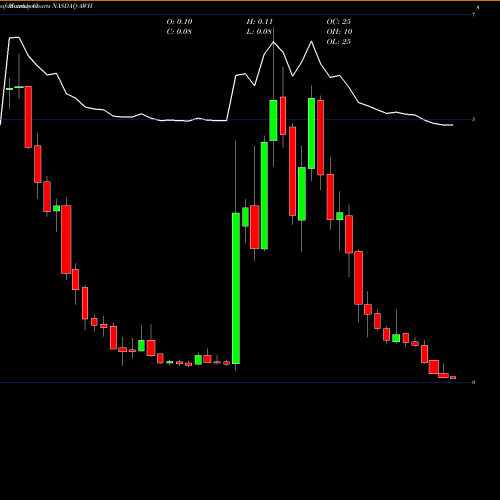Click the 'OL: 25' statistic text
The height and width of the screenshot is (500, 500).
pyautogui.click(x=339, y=42)
